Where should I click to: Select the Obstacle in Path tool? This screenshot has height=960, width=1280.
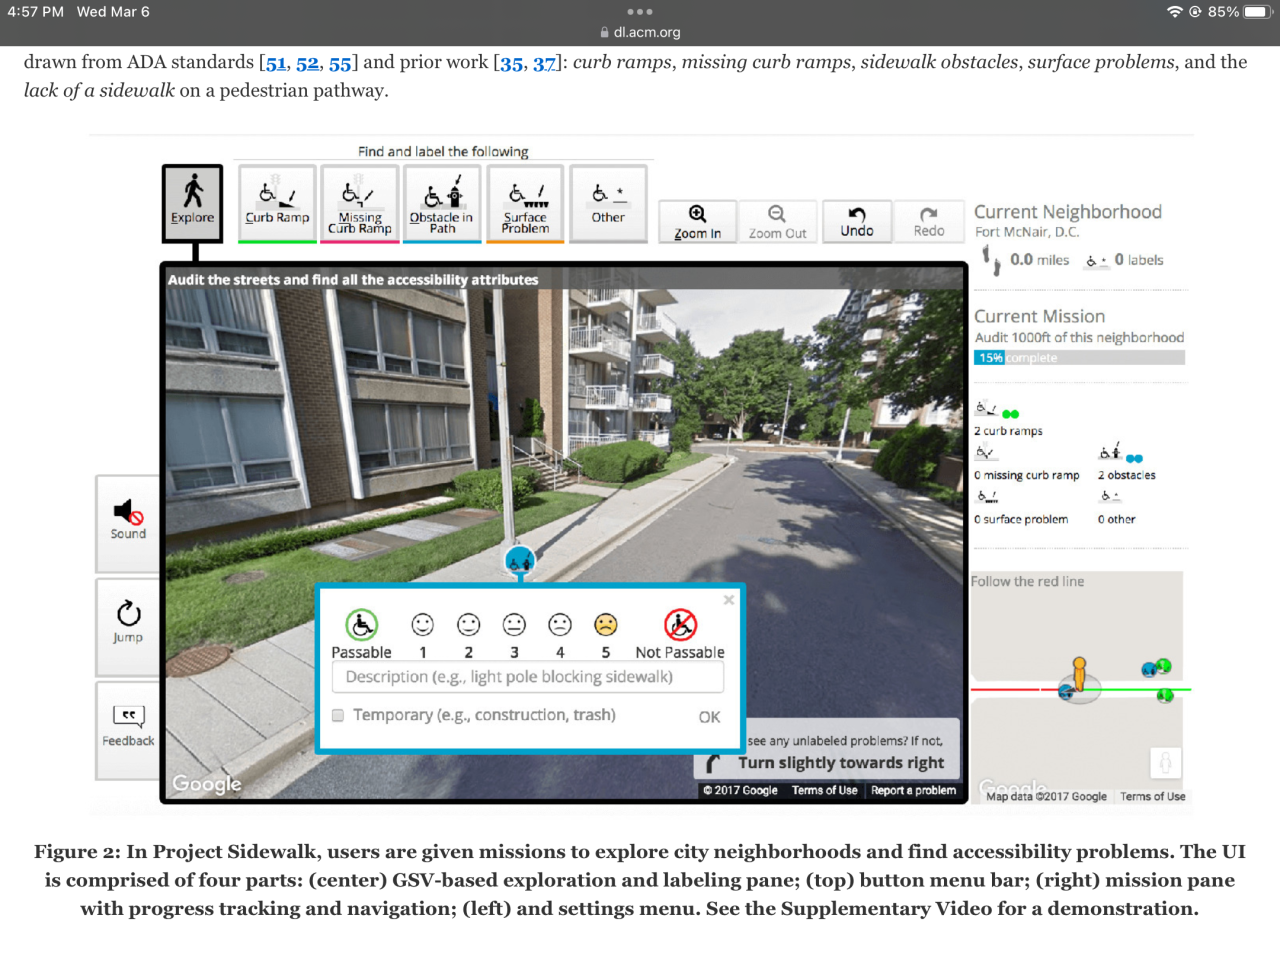442,203
